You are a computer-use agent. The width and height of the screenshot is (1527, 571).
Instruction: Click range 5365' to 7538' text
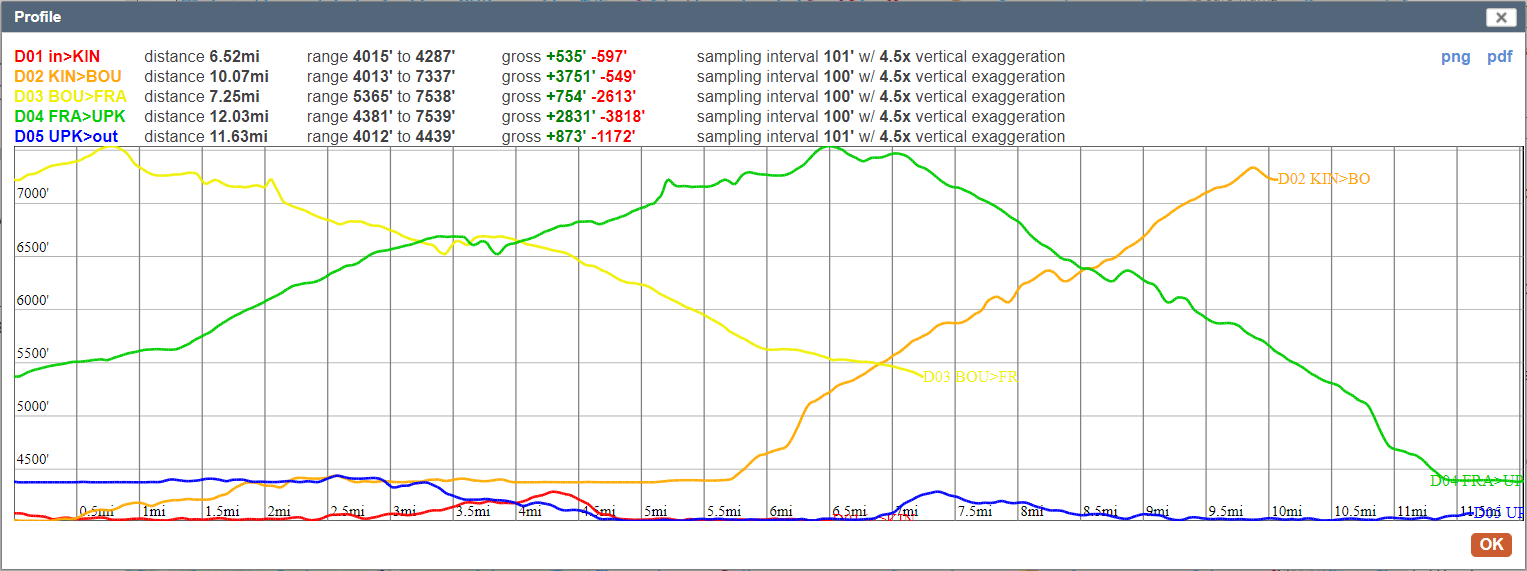point(381,97)
